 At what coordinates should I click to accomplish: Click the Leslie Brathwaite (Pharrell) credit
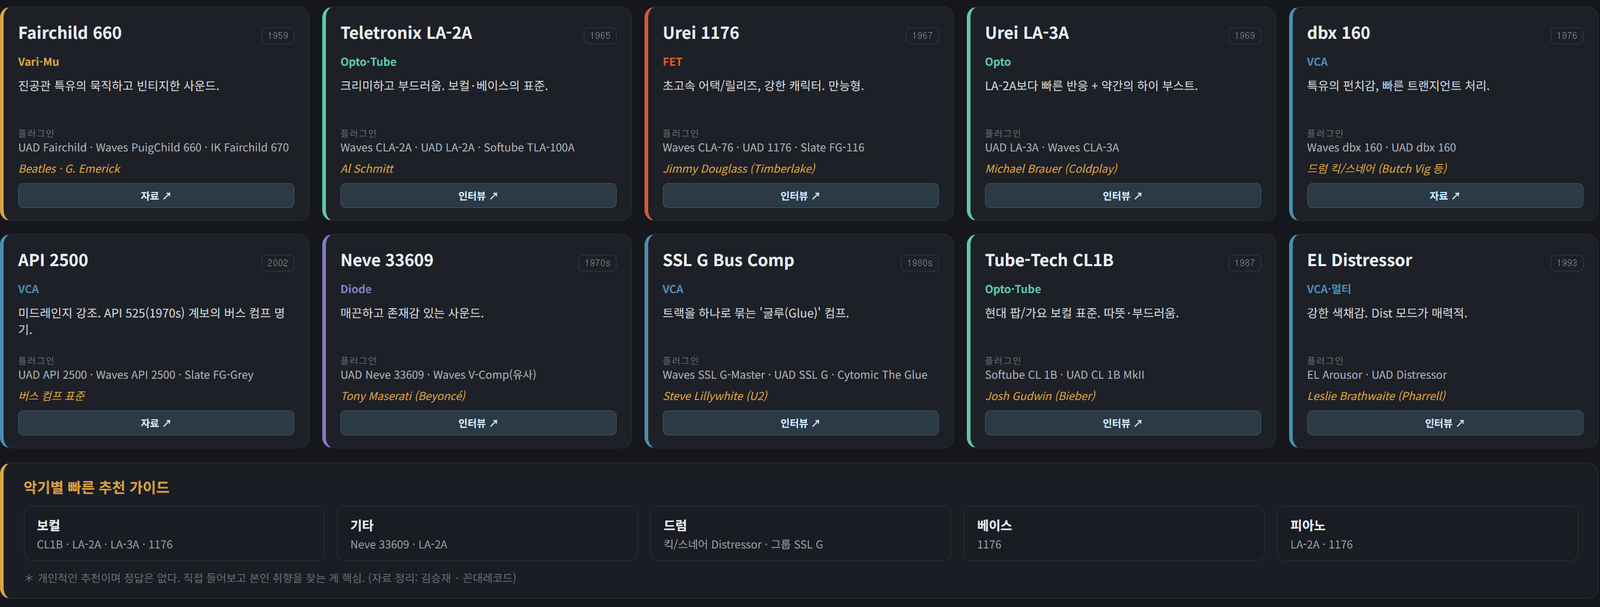click(x=1376, y=396)
